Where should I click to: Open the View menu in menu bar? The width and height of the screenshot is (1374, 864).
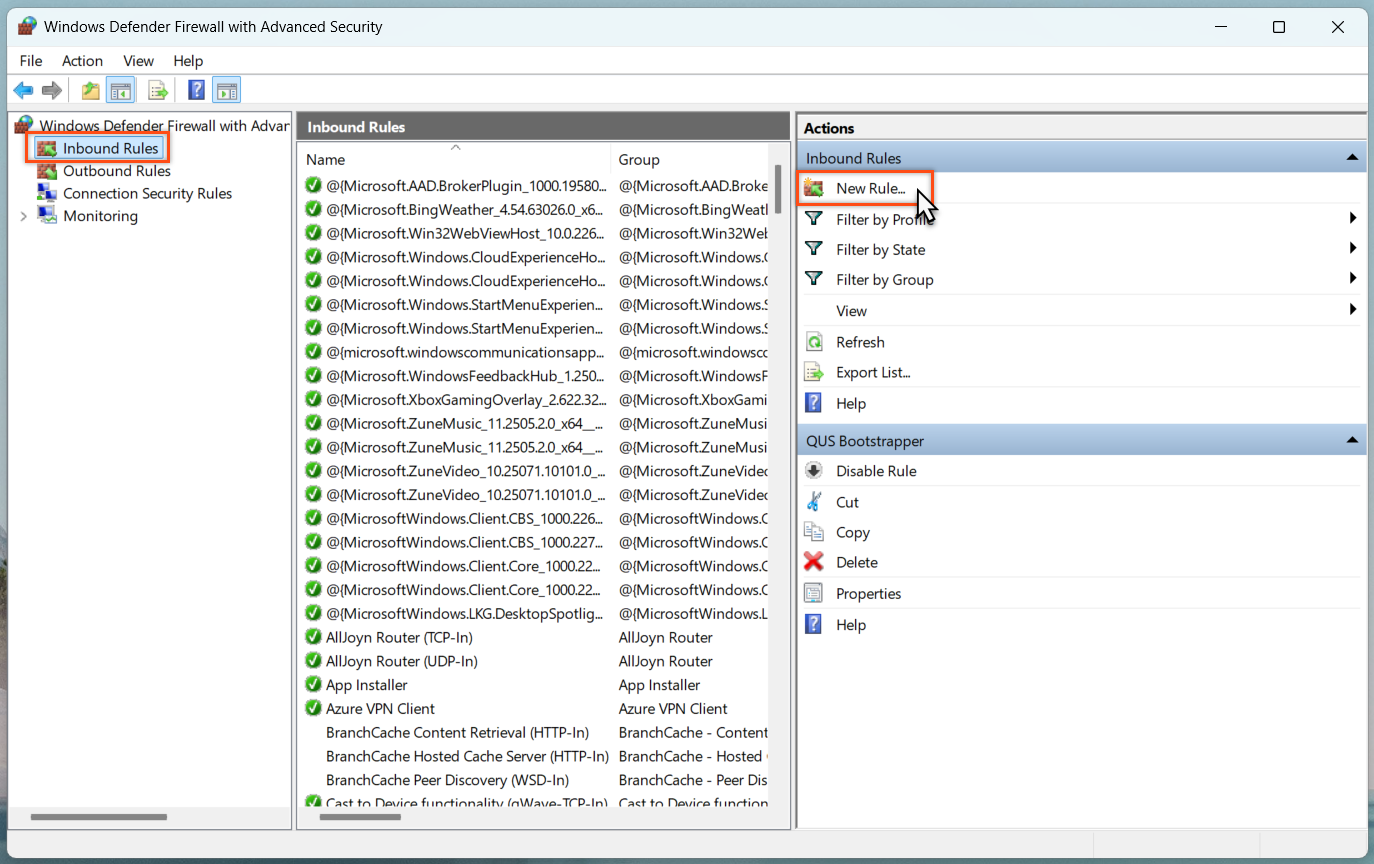pyautogui.click(x=138, y=61)
